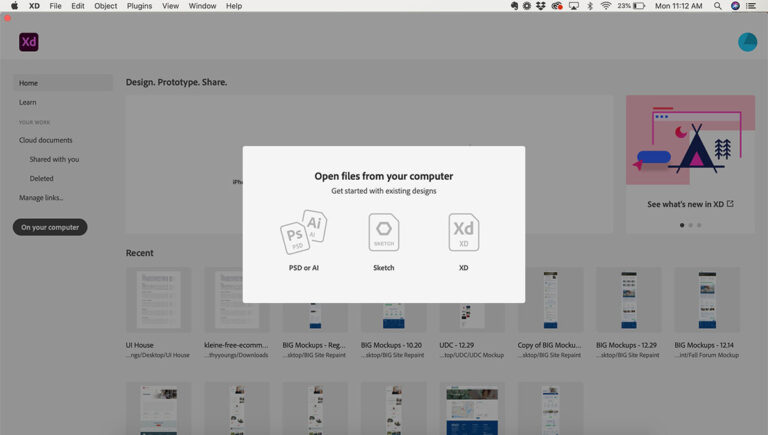The height and width of the screenshot is (435, 768).
Task: Click the On your computer button
Action: click(x=50, y=227)
